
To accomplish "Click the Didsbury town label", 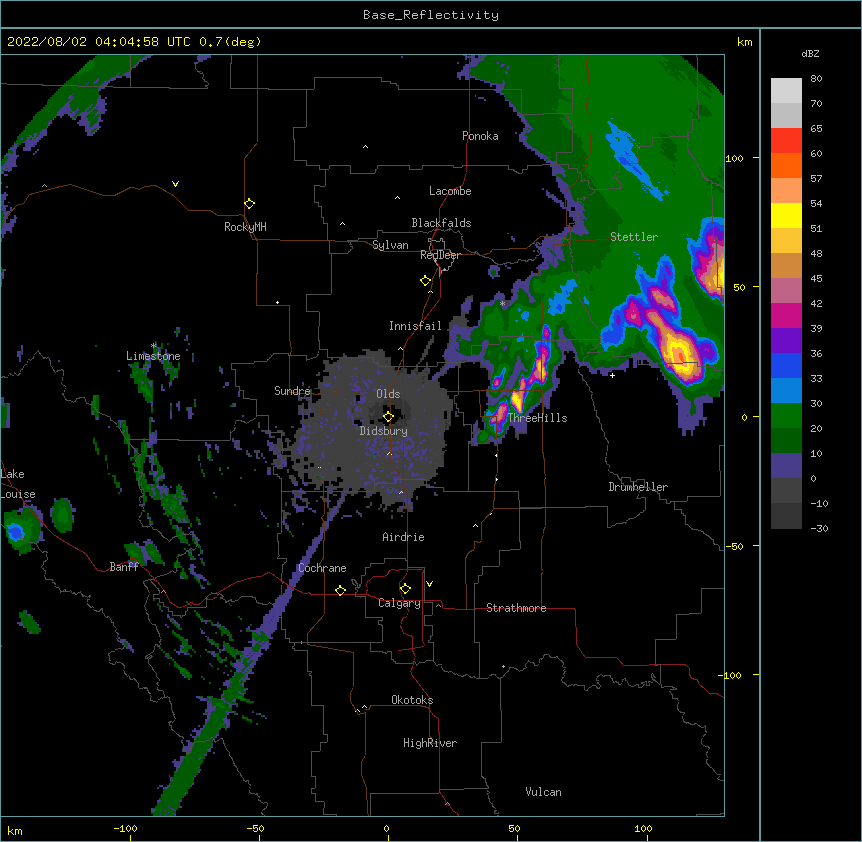I will pos(384,431).
